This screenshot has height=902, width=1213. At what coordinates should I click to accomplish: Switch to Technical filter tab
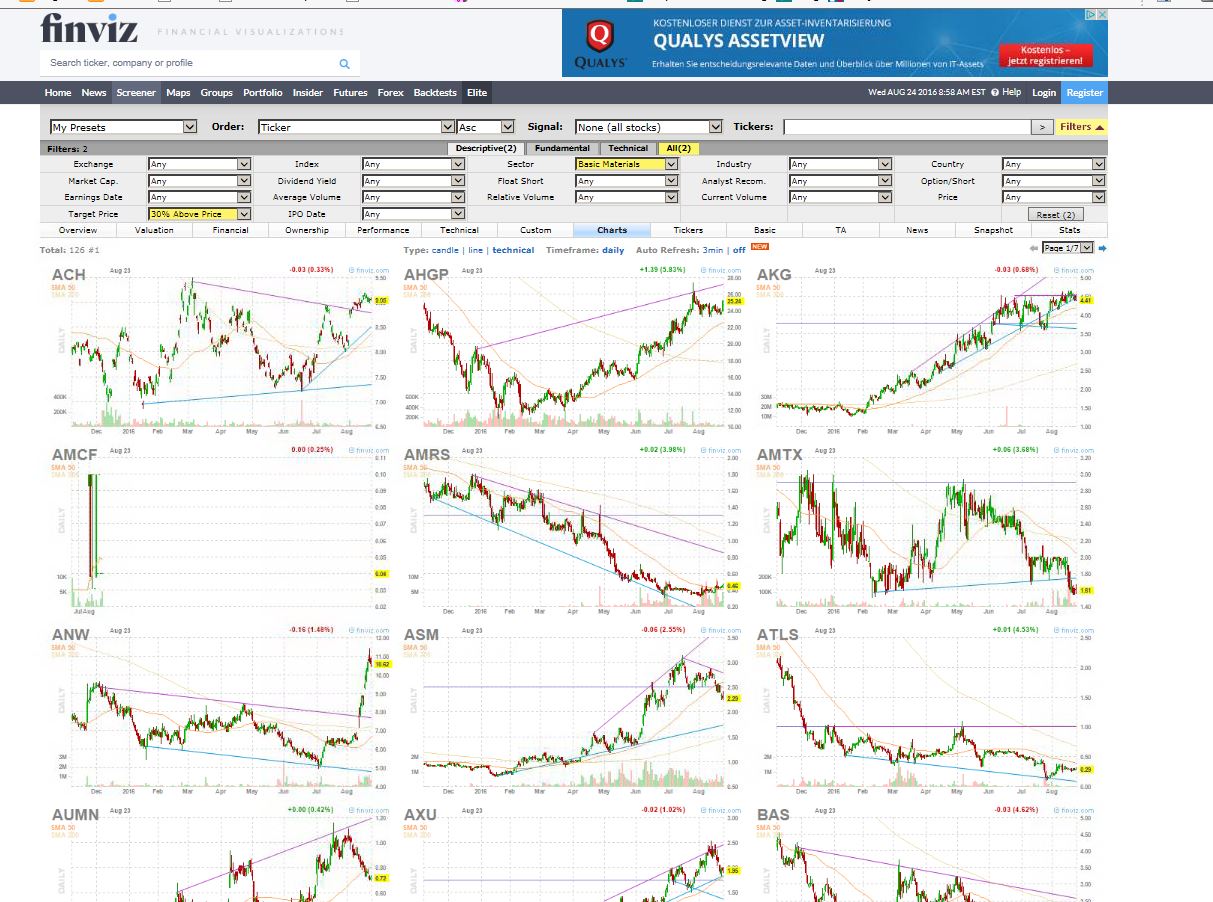pos(628,148)
